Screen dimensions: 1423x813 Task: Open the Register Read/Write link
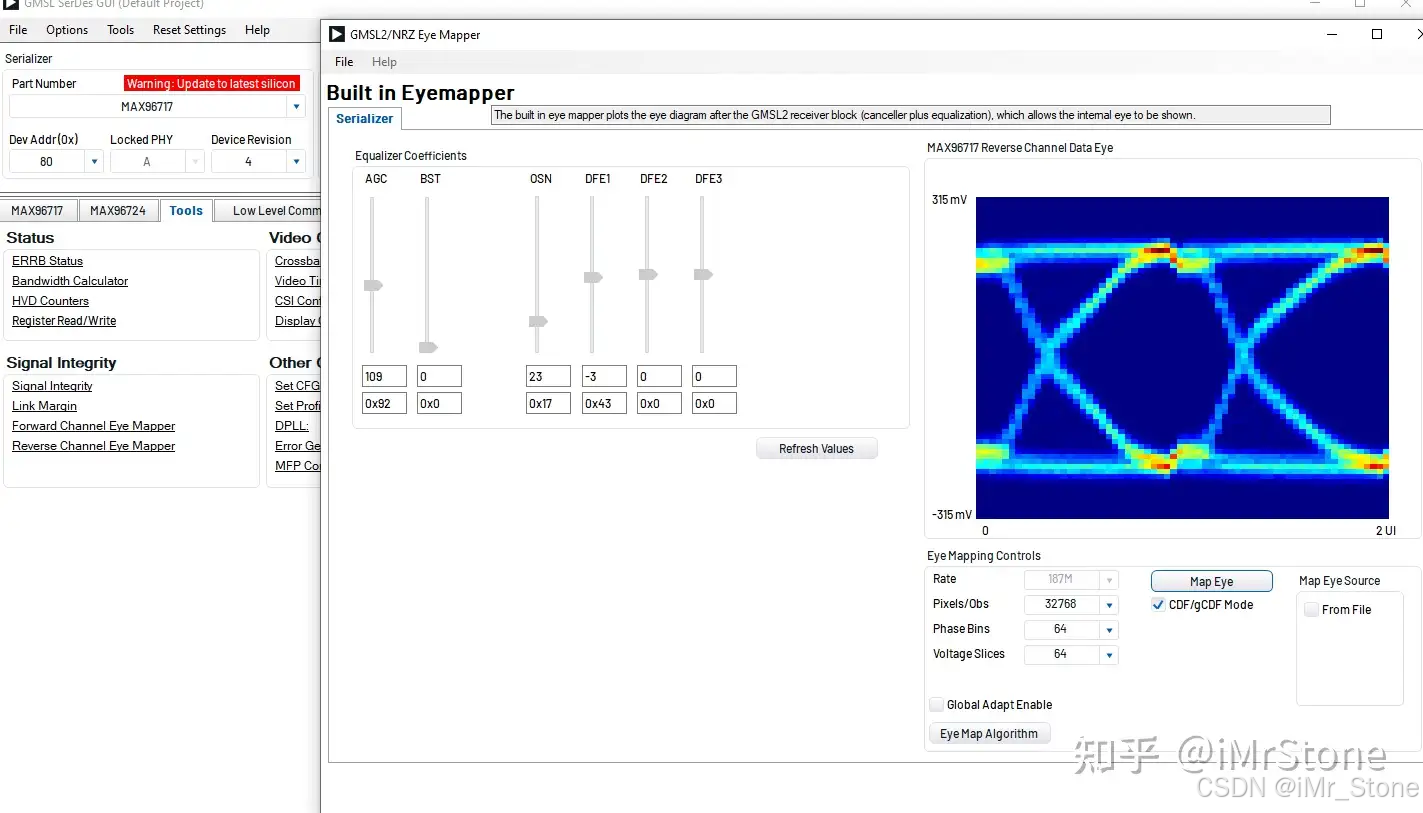pos(64,321)
